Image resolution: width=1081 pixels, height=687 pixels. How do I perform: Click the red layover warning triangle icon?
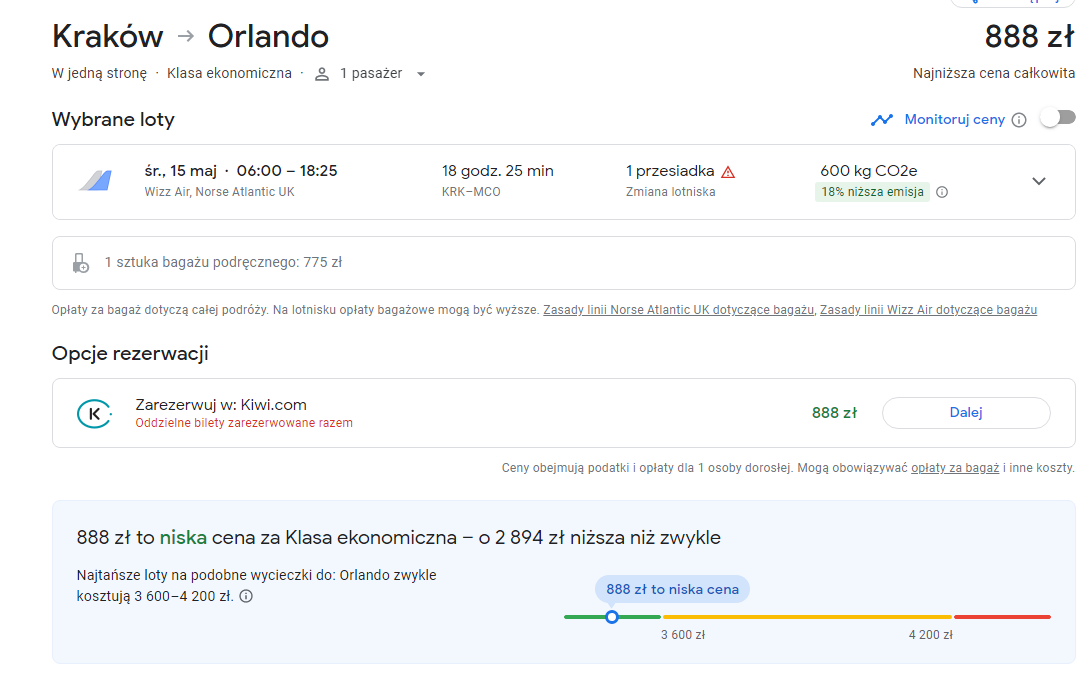(728, 172)
